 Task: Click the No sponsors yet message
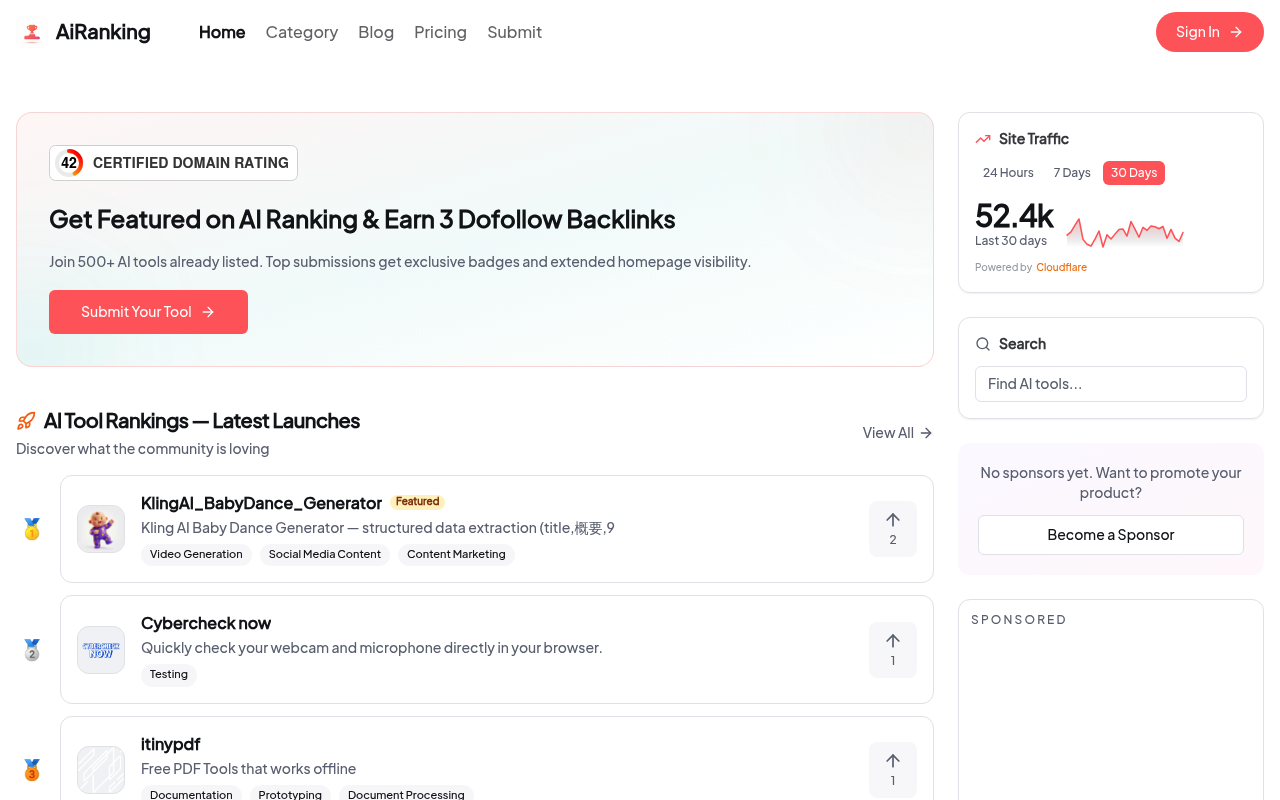coord(1111,482)
